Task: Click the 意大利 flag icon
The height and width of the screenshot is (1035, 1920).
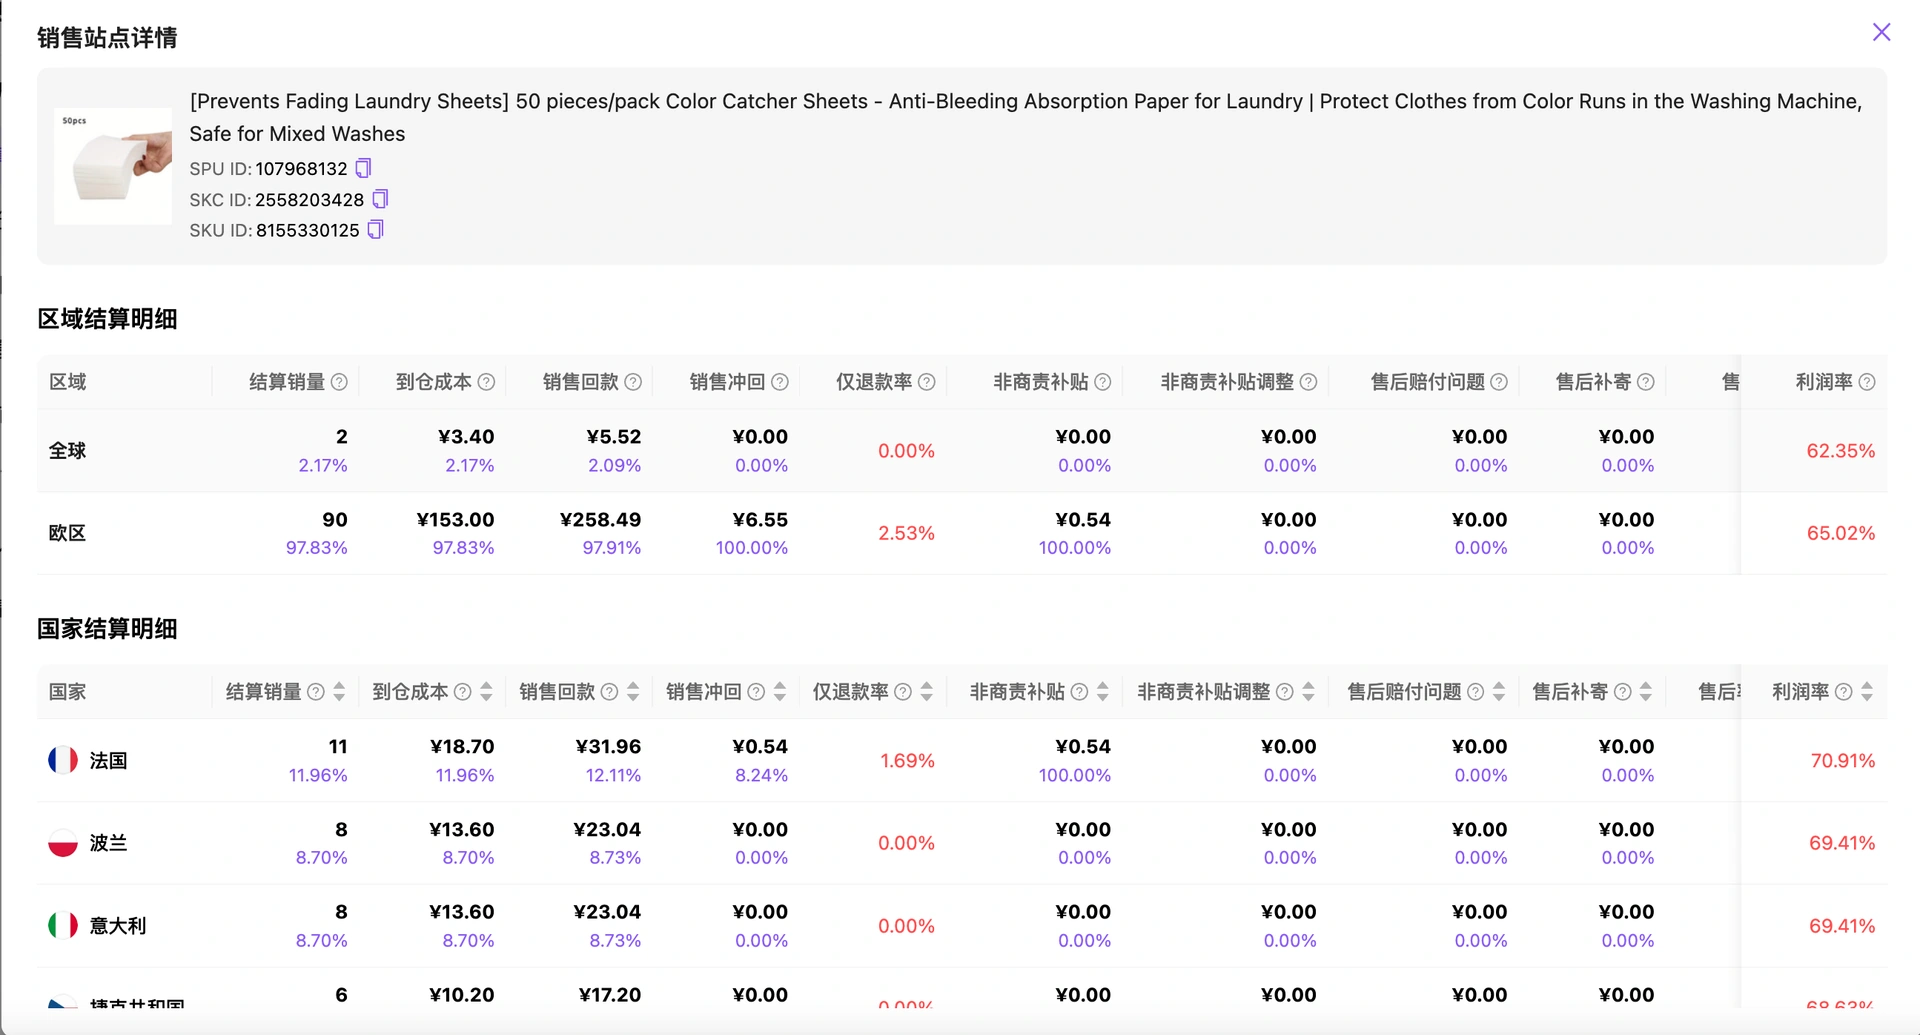Action: pos(63,926)
